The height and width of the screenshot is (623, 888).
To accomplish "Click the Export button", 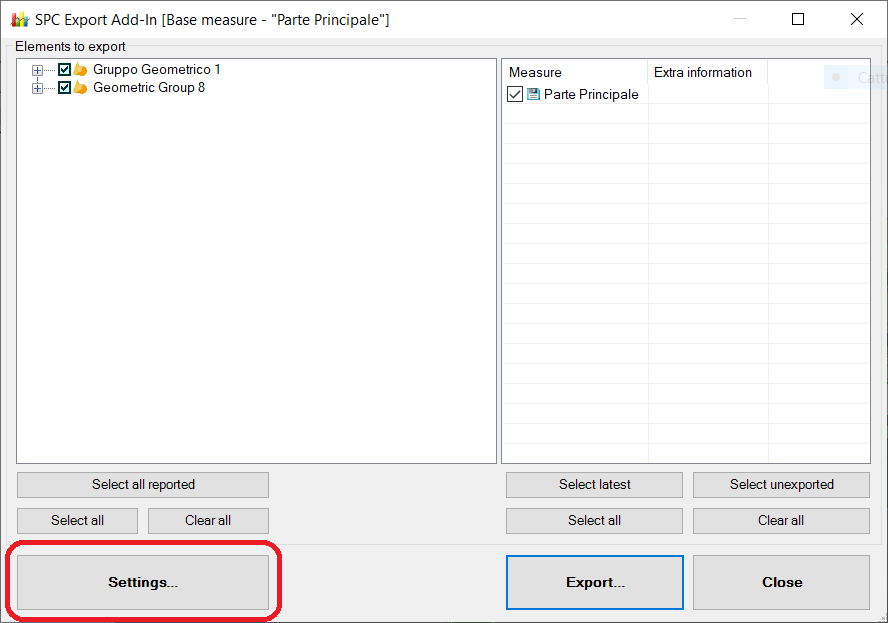I will (x=594, y=582).
